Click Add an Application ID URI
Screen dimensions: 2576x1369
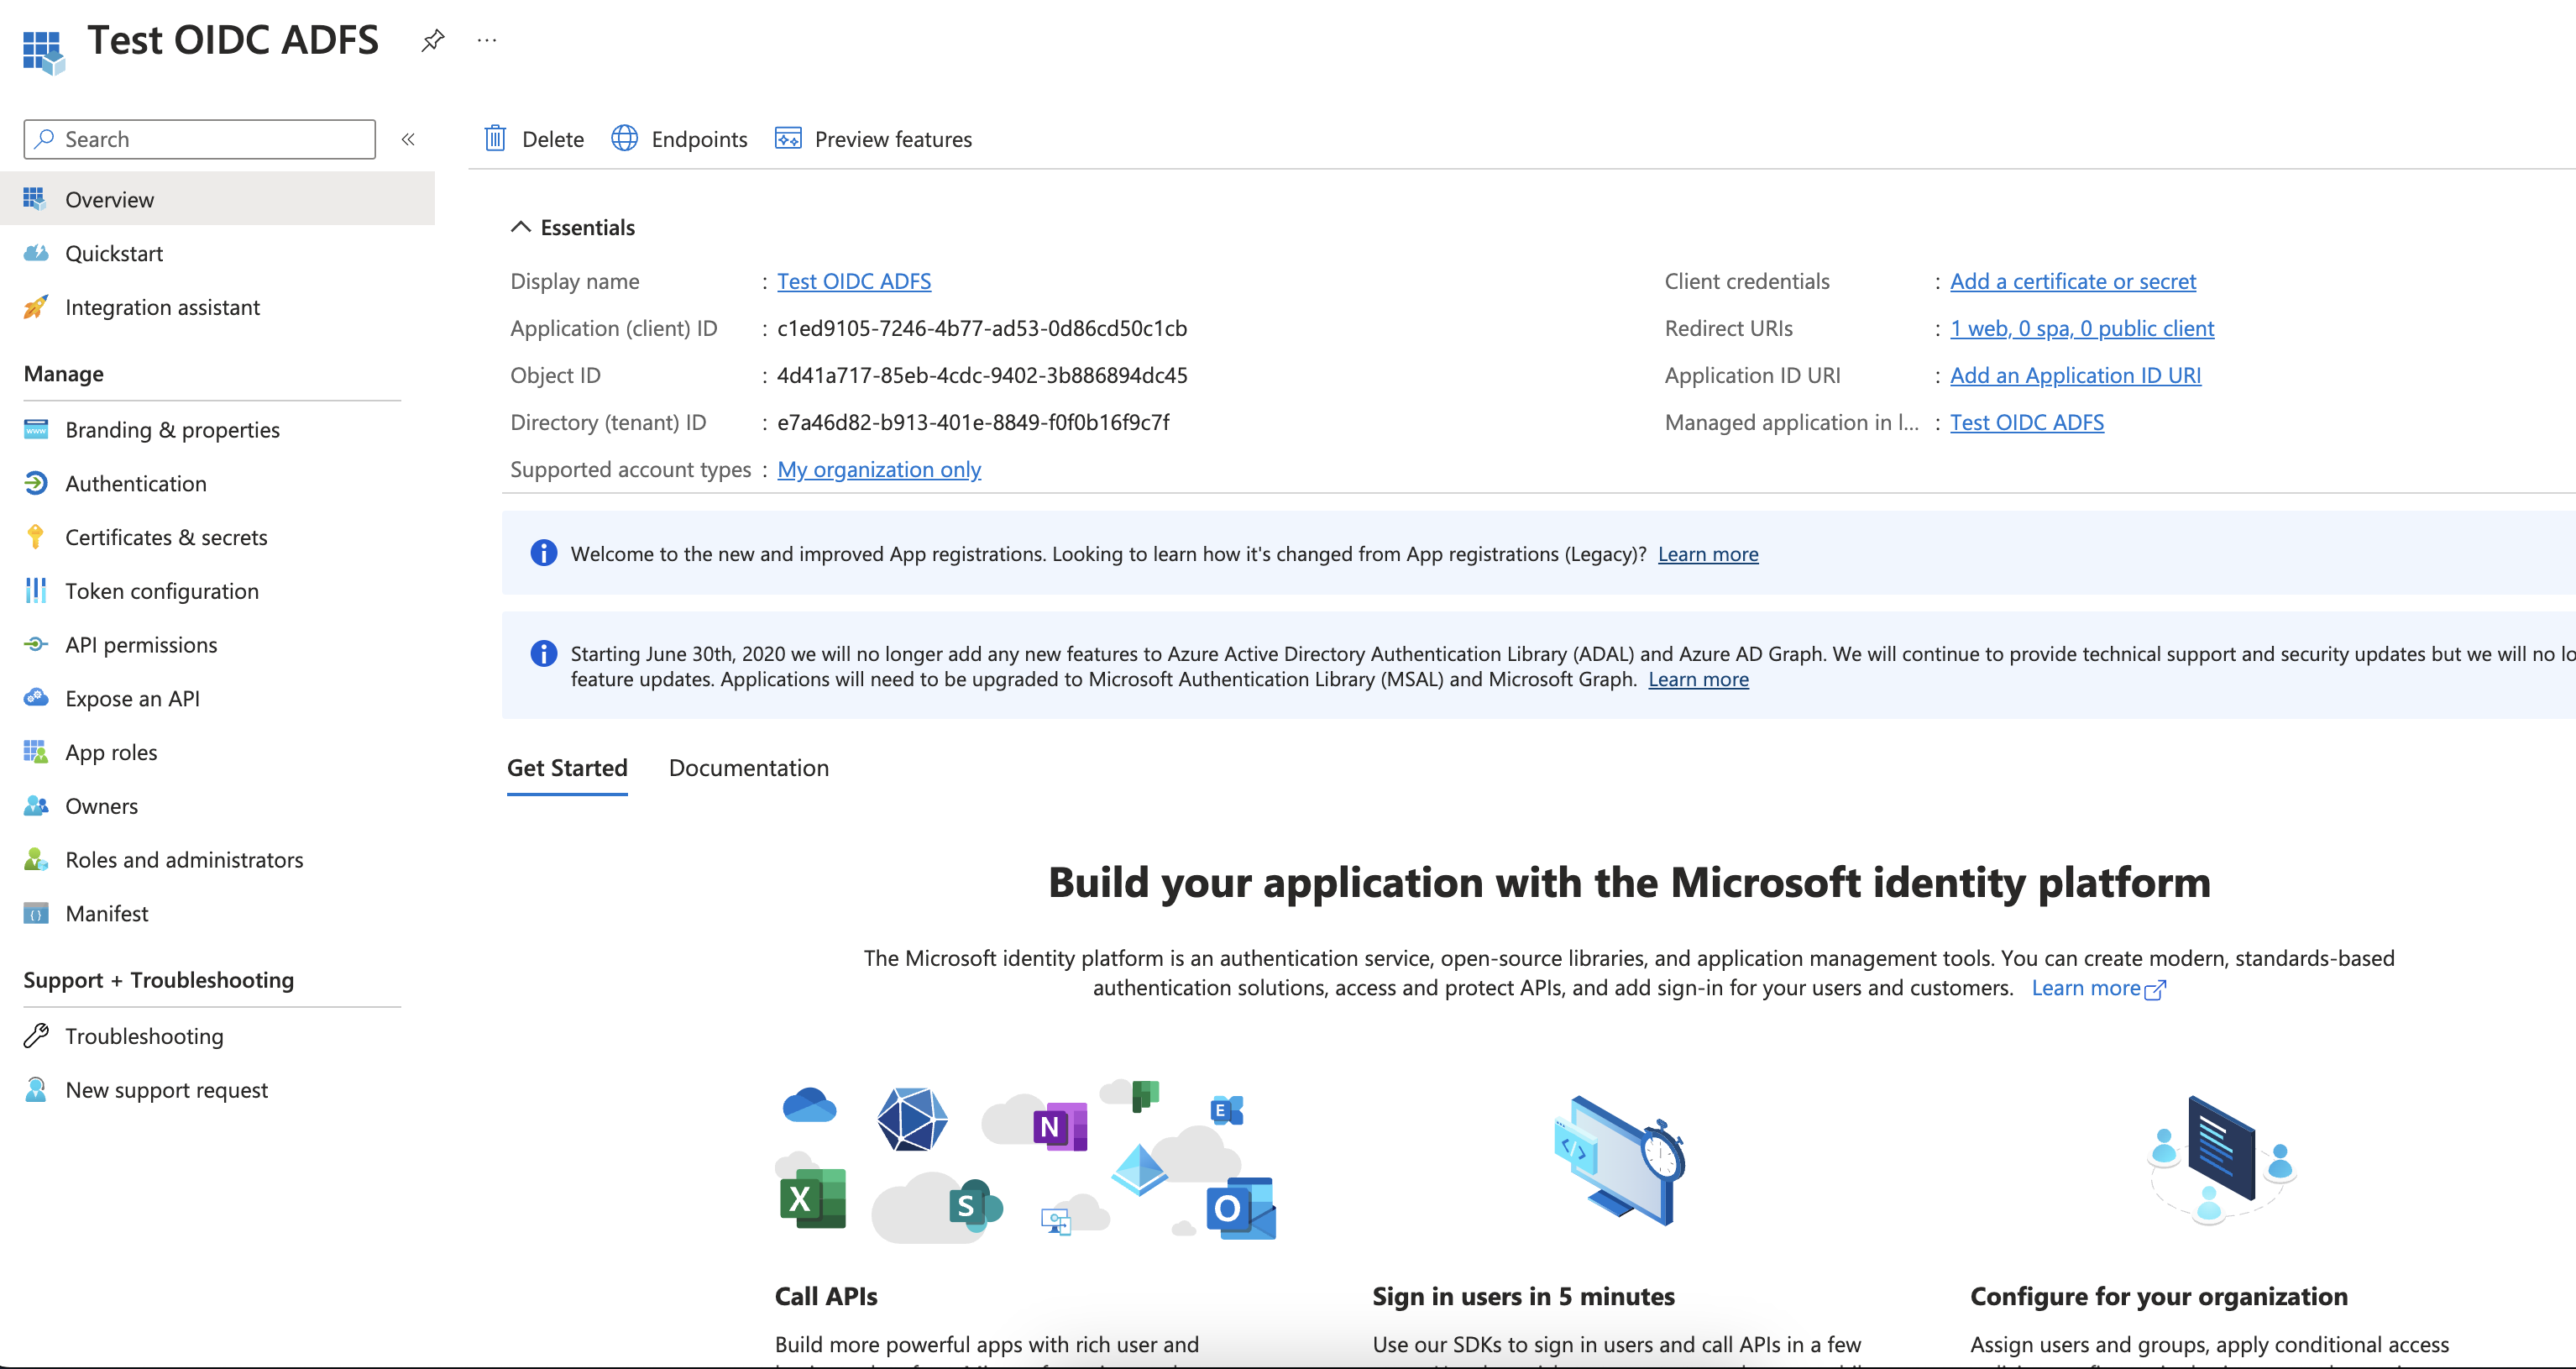click(2074, 375)
